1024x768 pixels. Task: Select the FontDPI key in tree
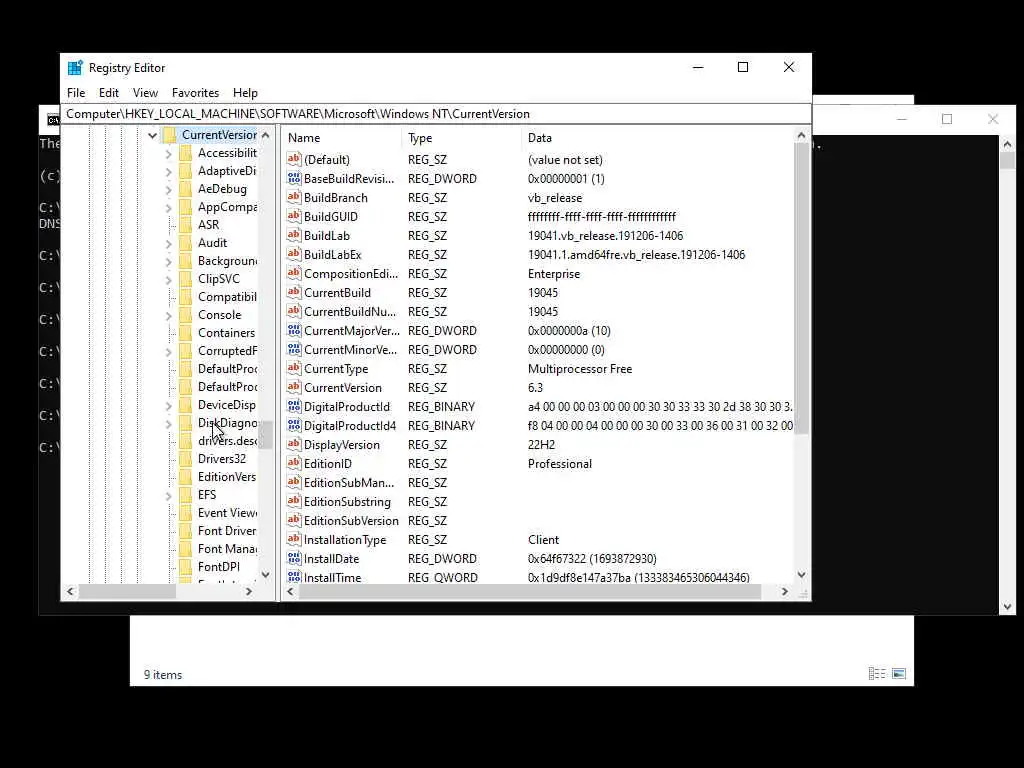(x=218, y=566)
